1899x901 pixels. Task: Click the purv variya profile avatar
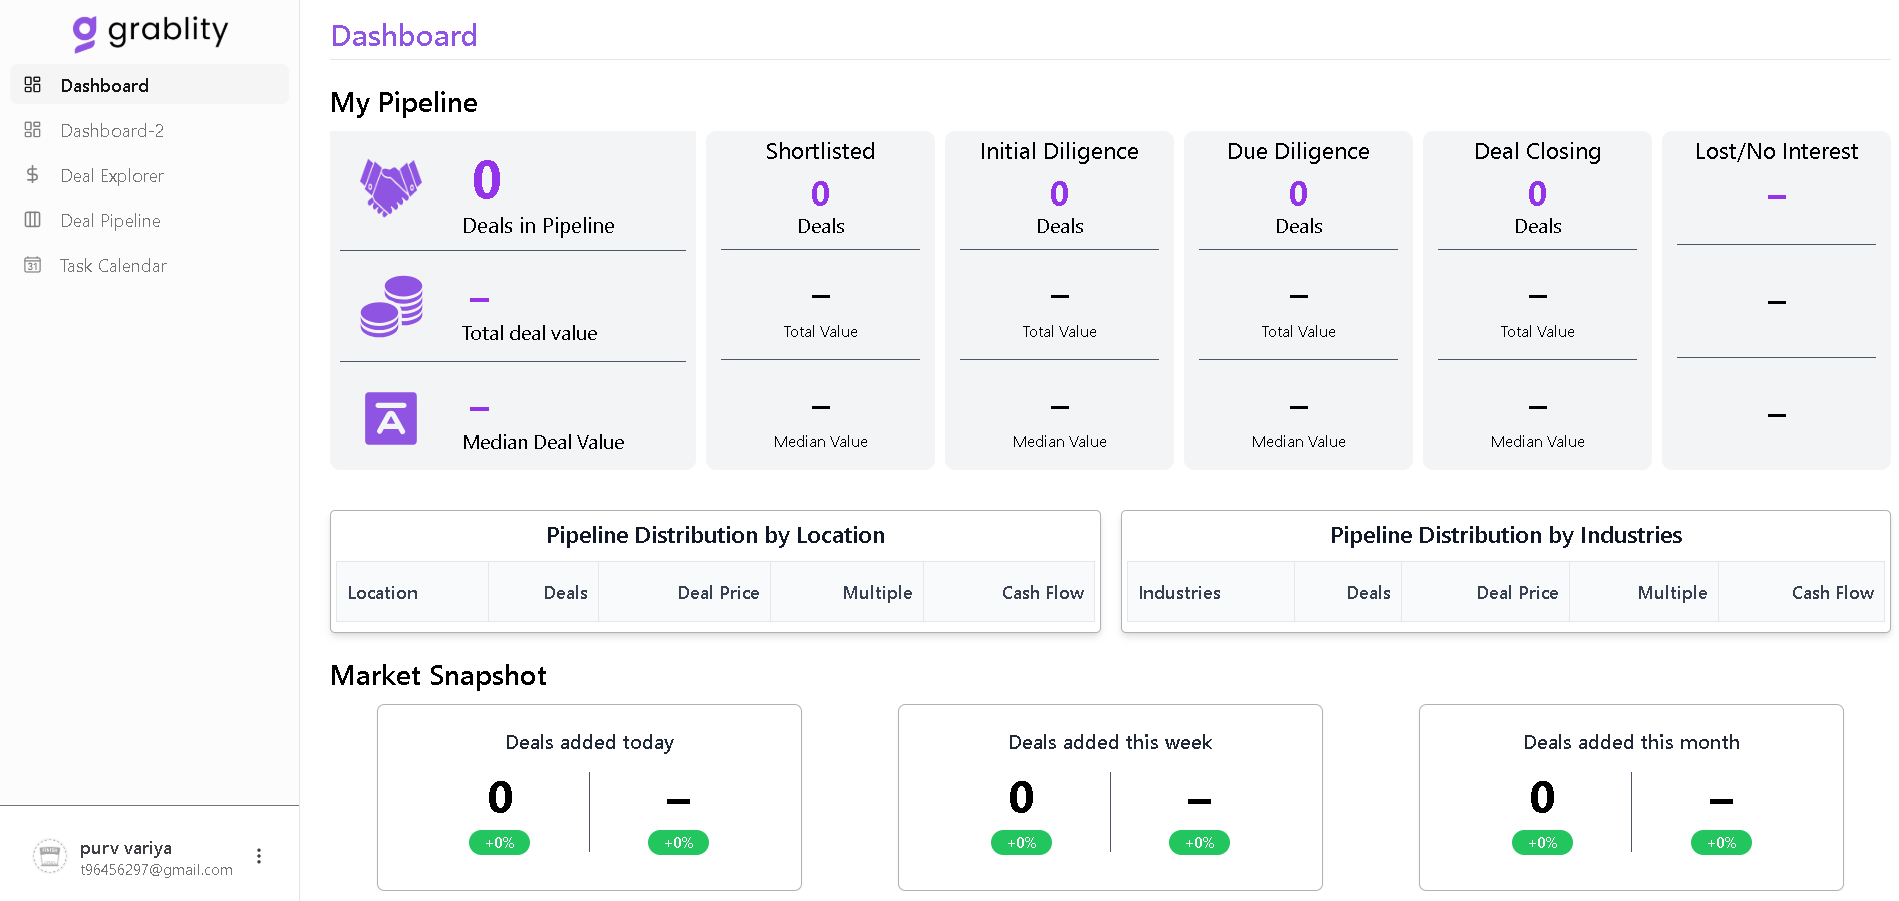coord(50,857)
